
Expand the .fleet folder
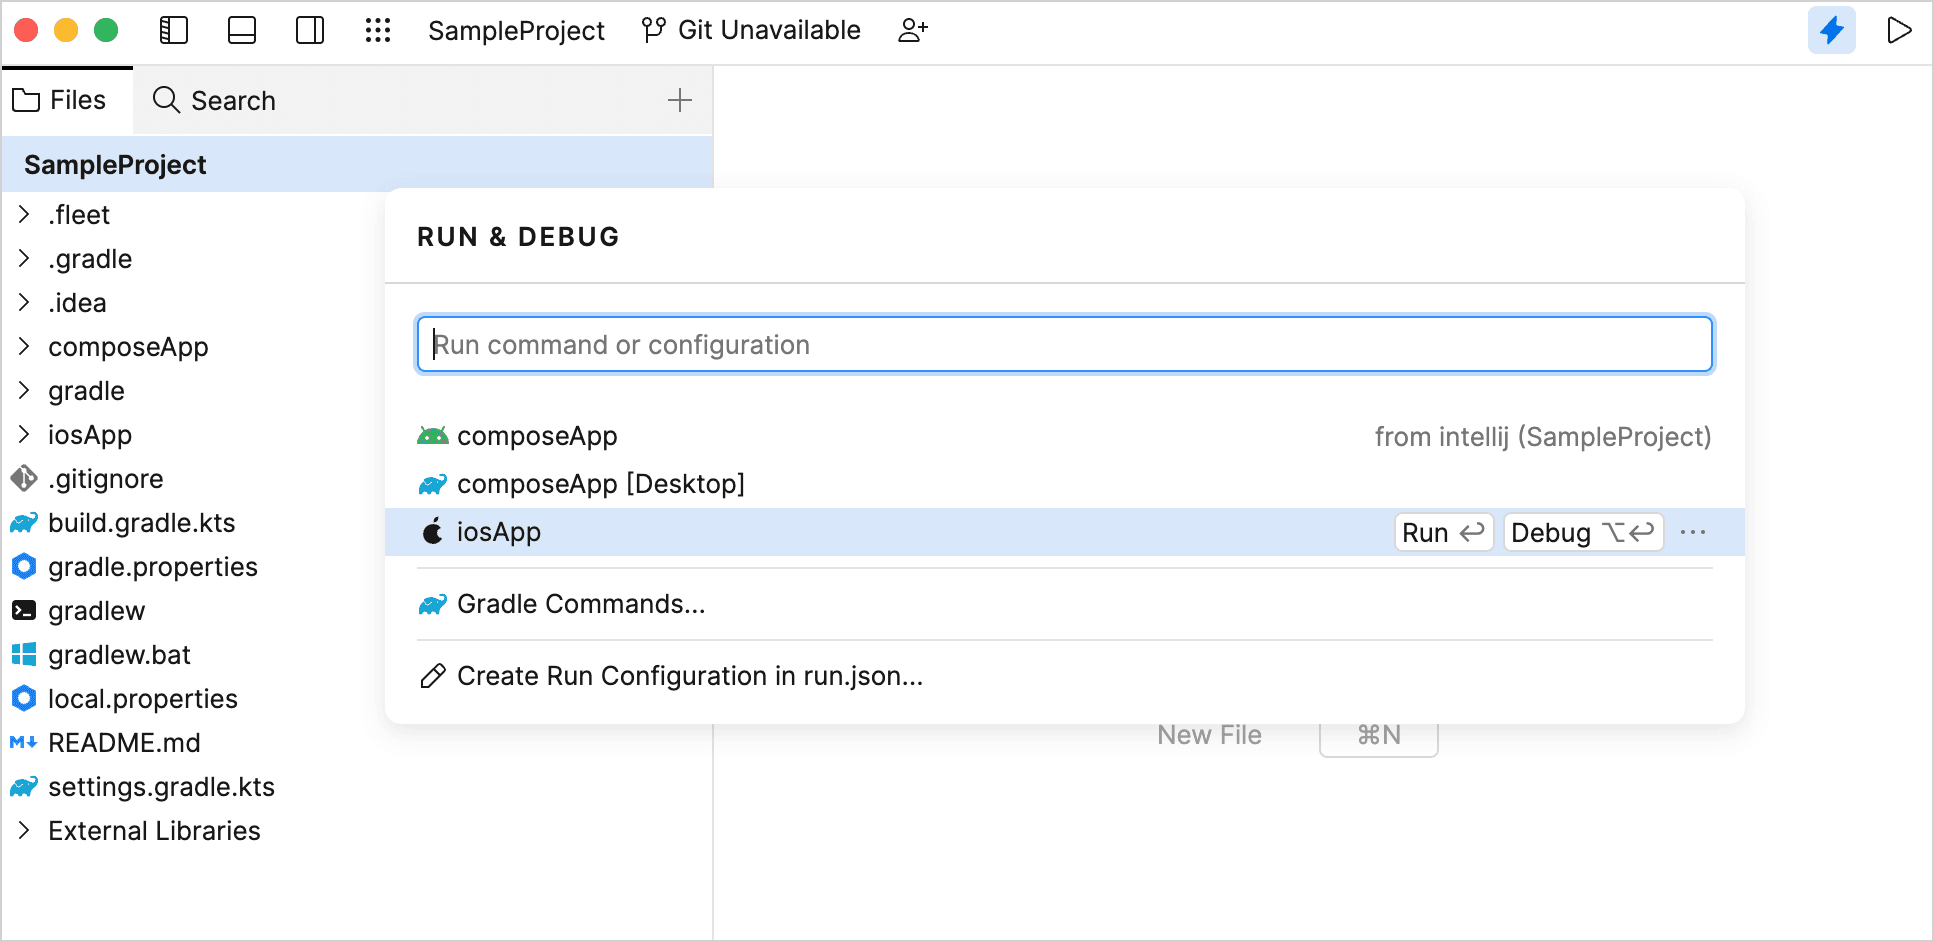click(24, 215)
